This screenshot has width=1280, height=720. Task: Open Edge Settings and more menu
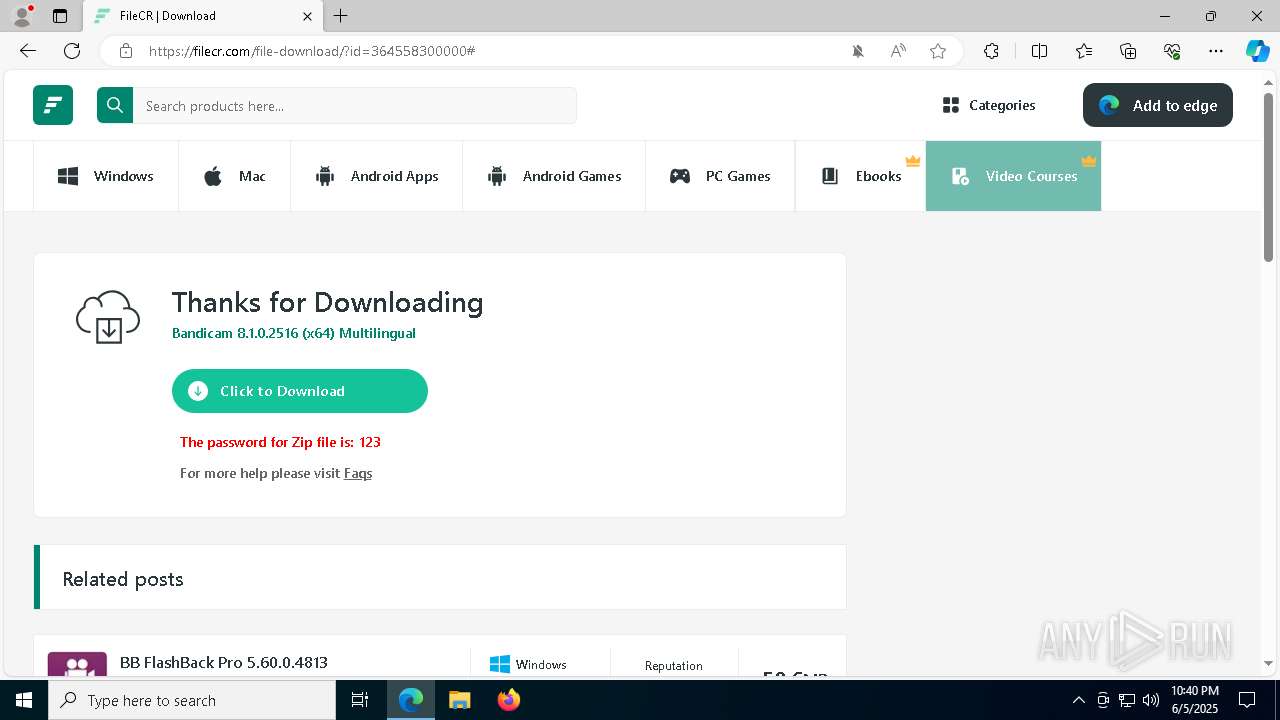1216,51
